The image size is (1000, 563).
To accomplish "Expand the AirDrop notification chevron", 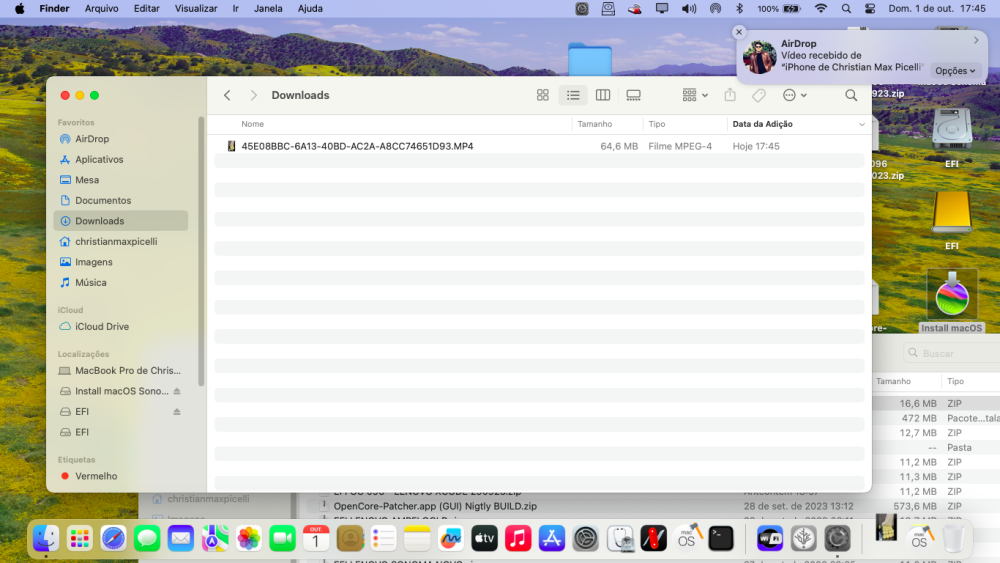I will tap(976, 40).
